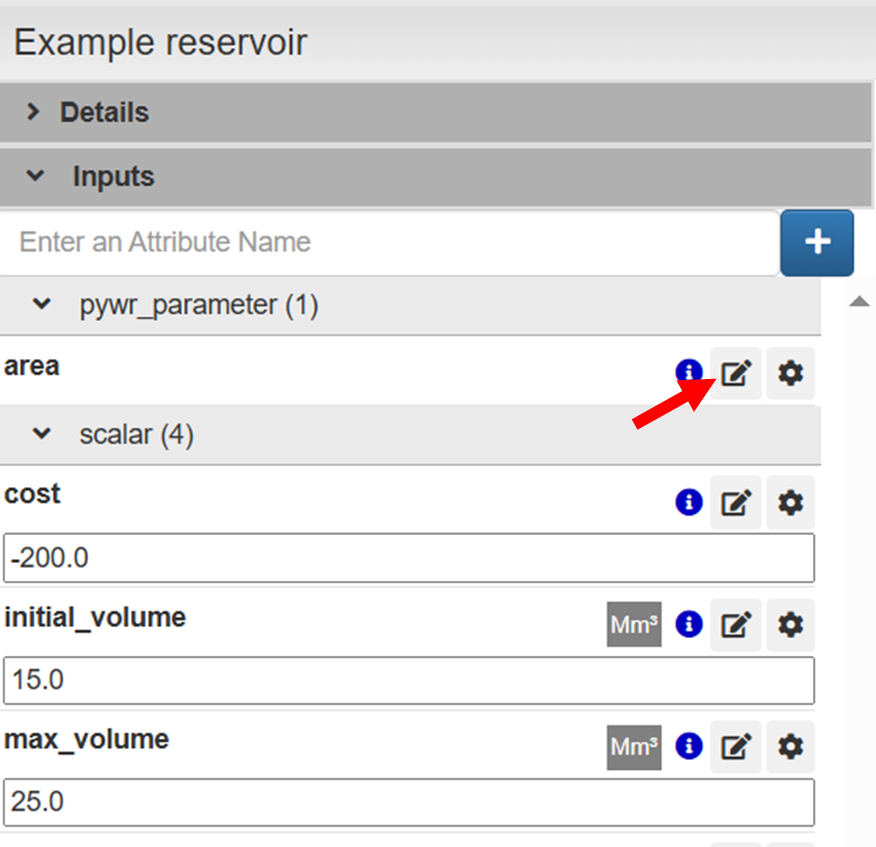
Task: Focus the Enter an Attribute Name field
Action: 388,242
